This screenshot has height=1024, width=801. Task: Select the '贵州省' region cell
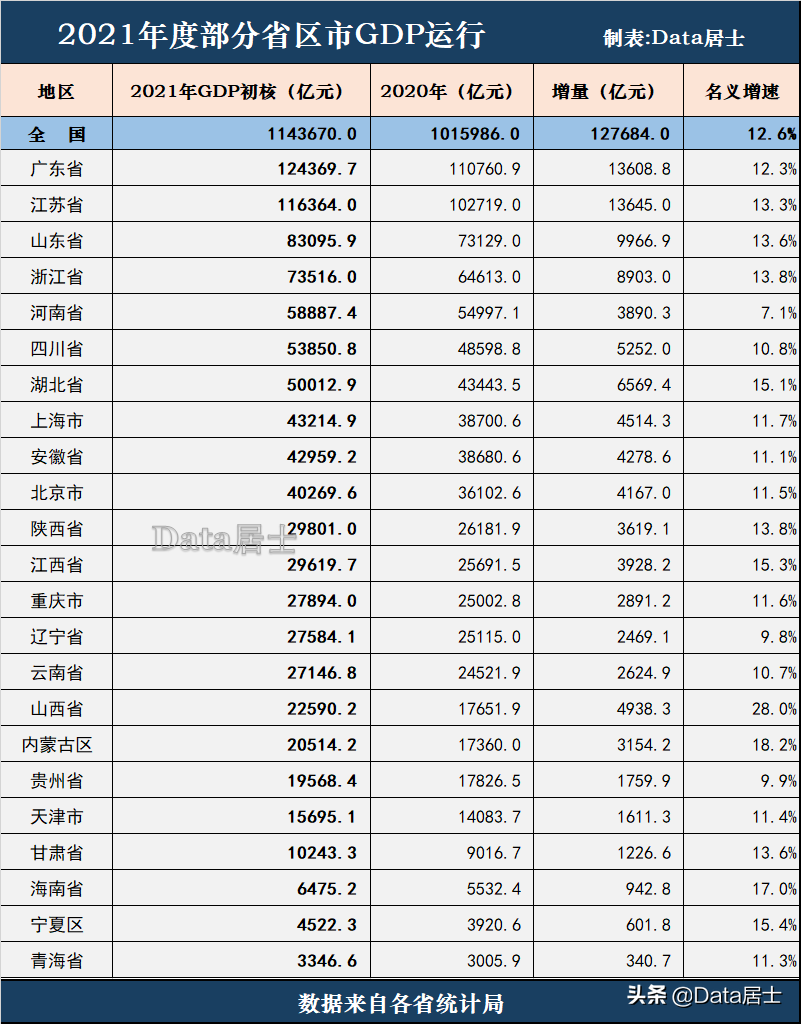57,780
